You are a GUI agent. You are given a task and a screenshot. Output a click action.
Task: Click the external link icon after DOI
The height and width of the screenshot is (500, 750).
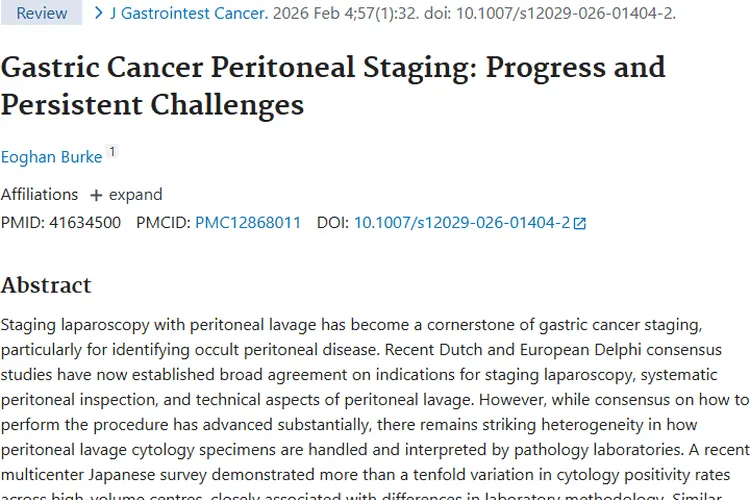[580, 223]
